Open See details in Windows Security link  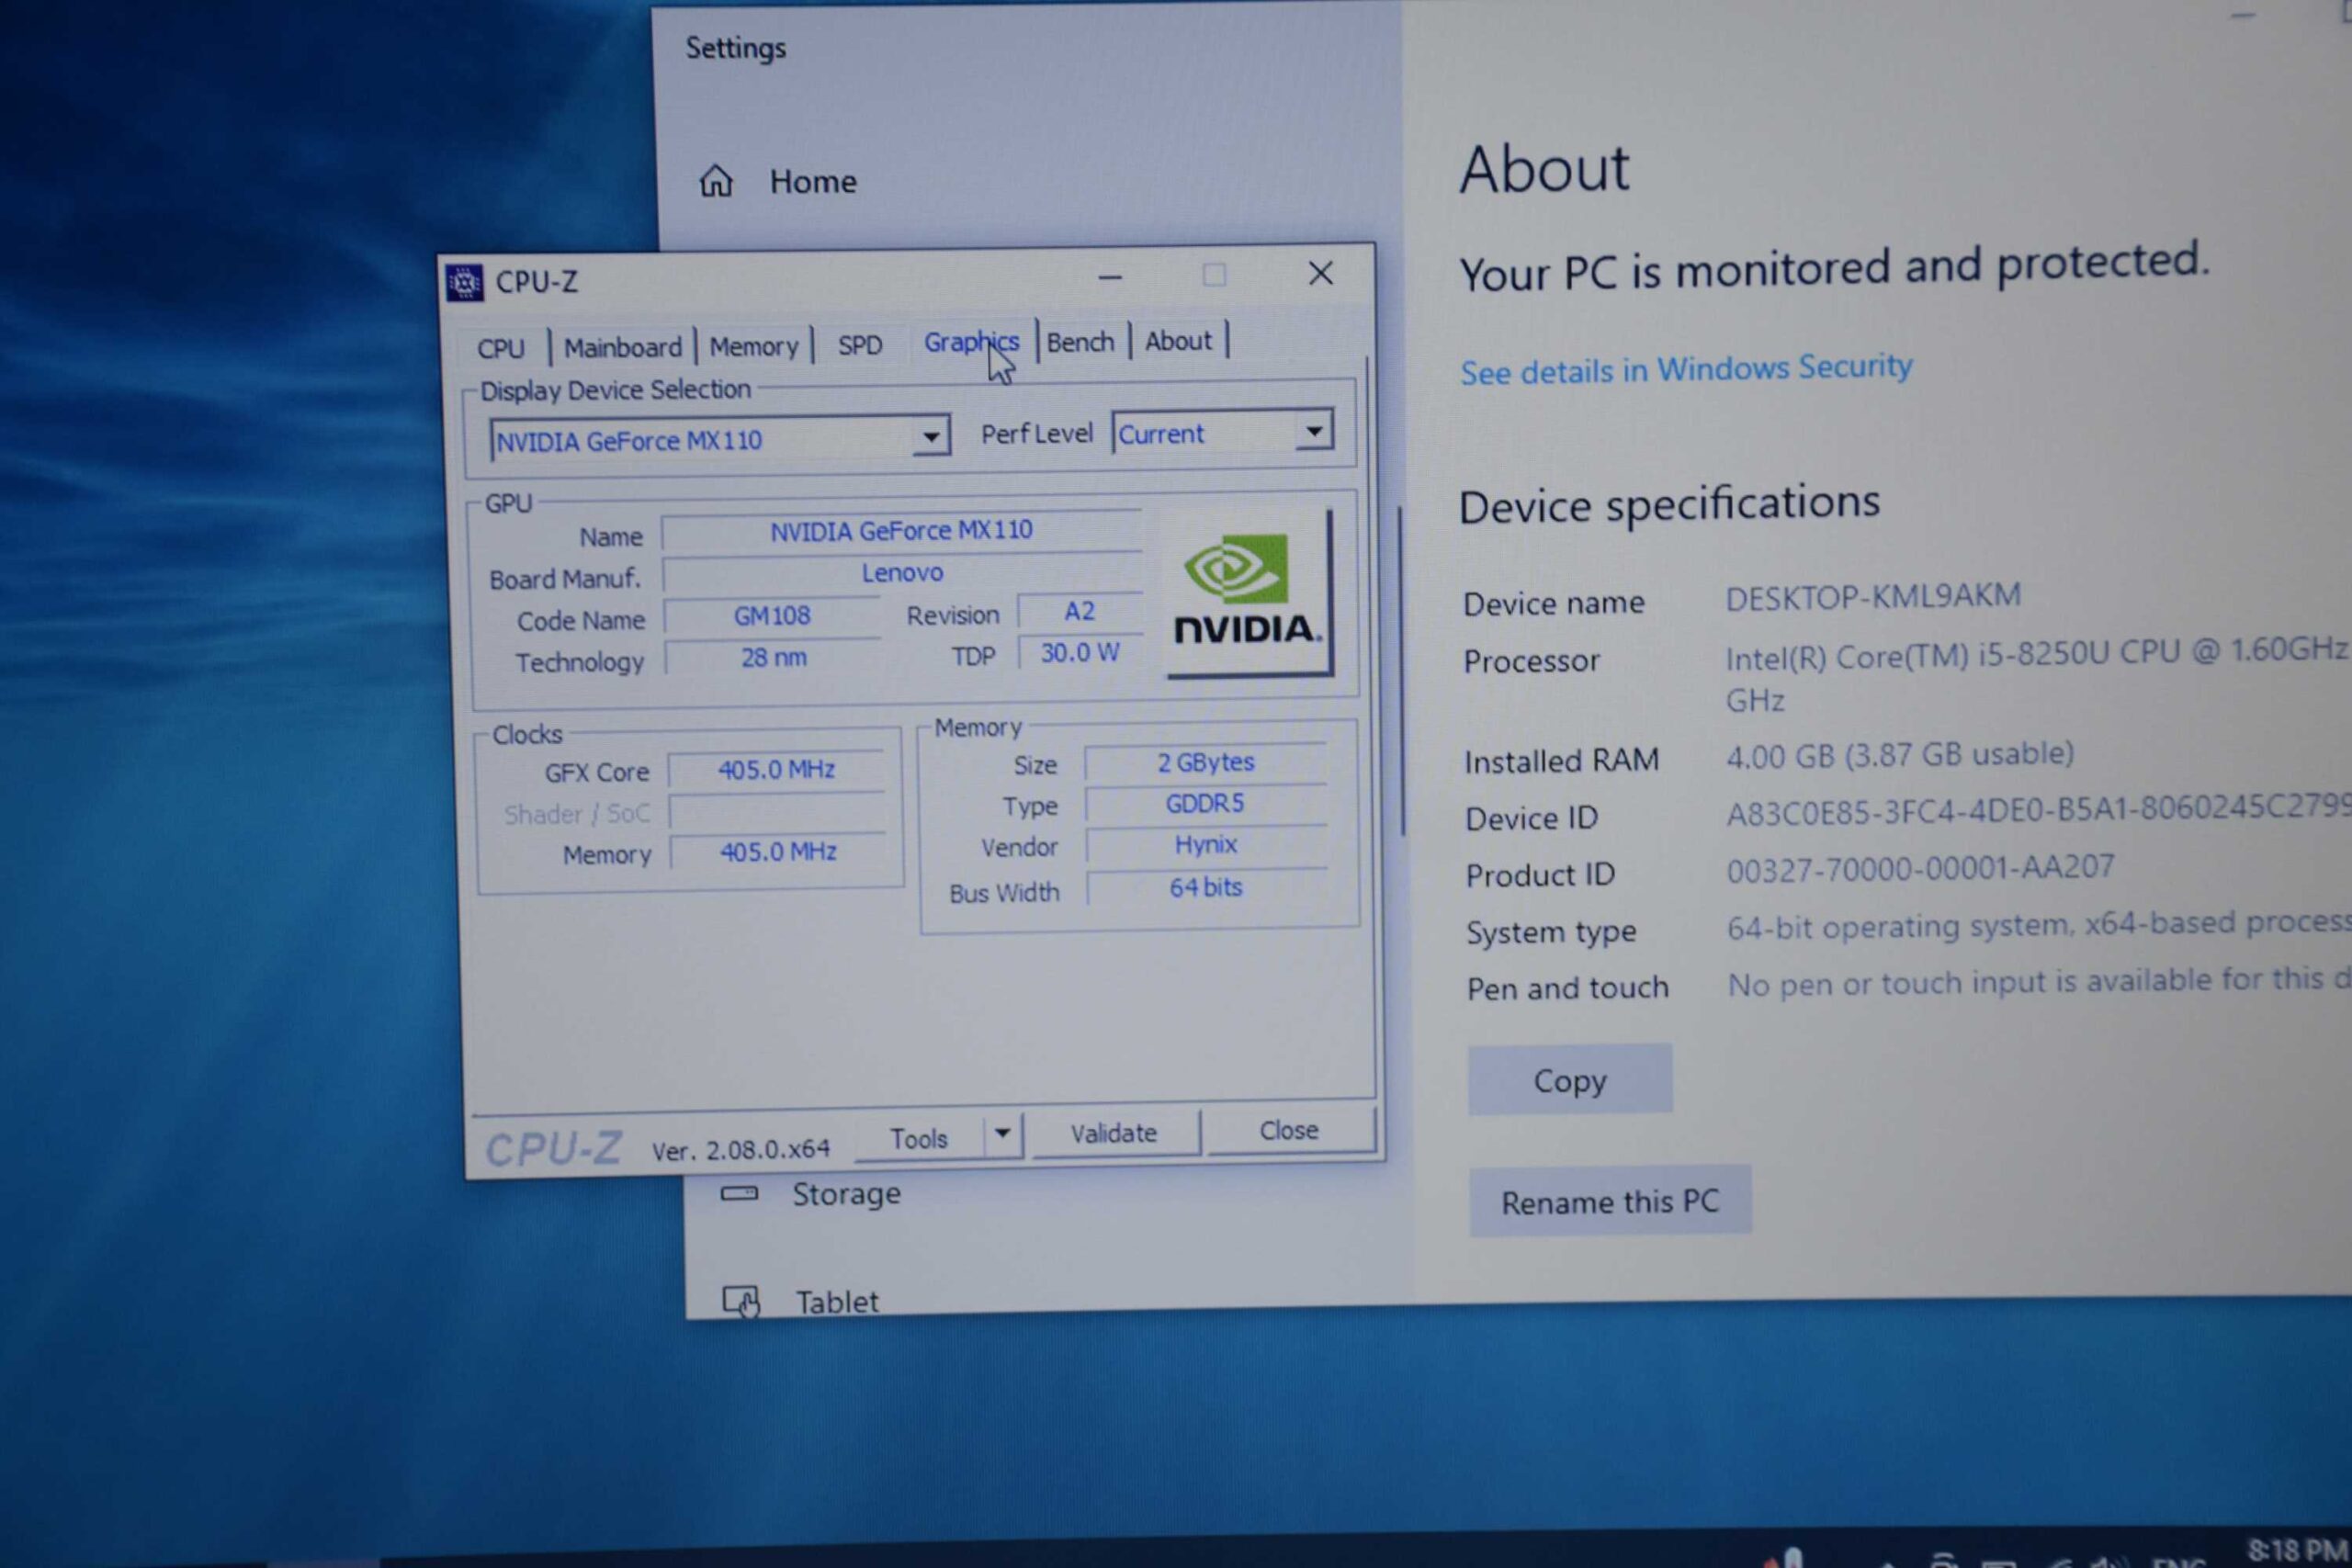coord(1686,369)
